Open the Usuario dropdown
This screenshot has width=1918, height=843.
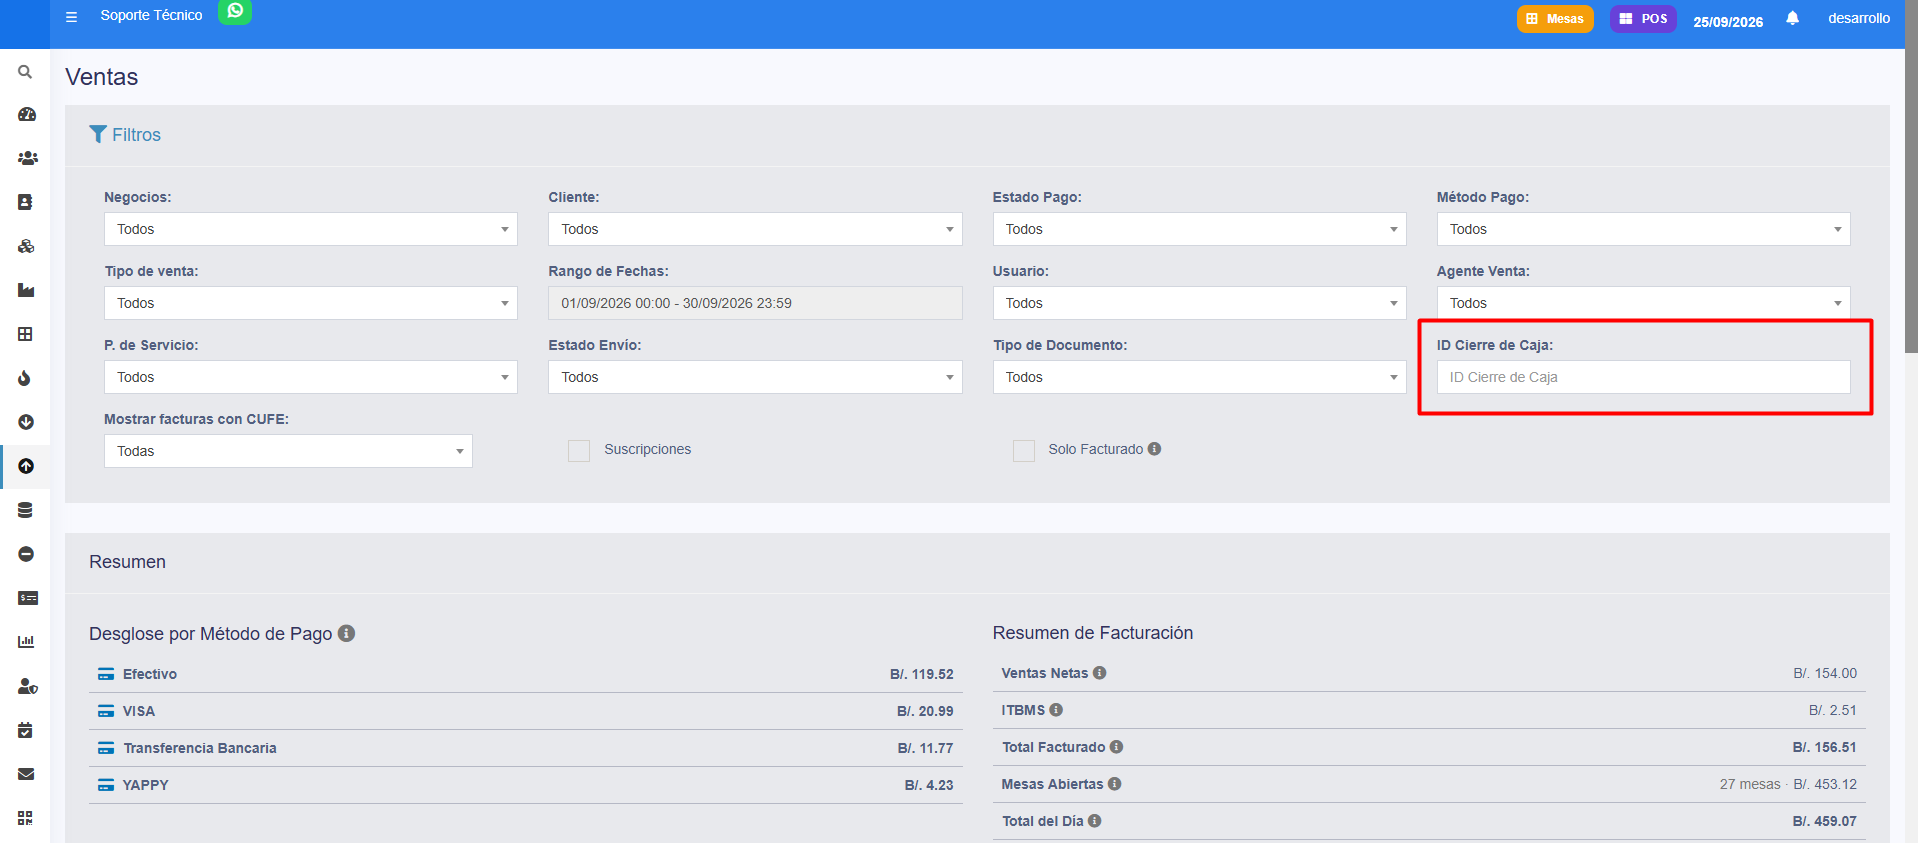(1199, 303)
